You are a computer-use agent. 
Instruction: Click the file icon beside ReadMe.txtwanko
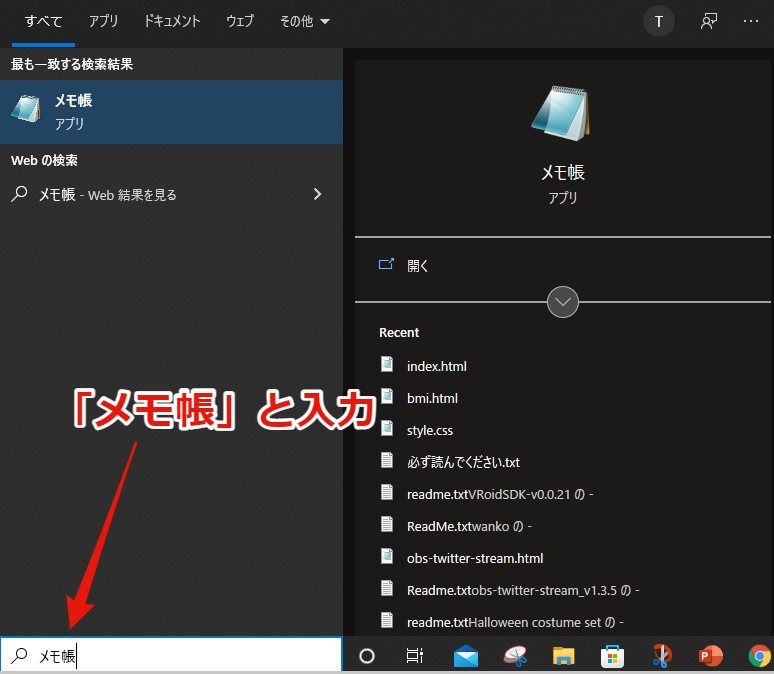(387, 524)
